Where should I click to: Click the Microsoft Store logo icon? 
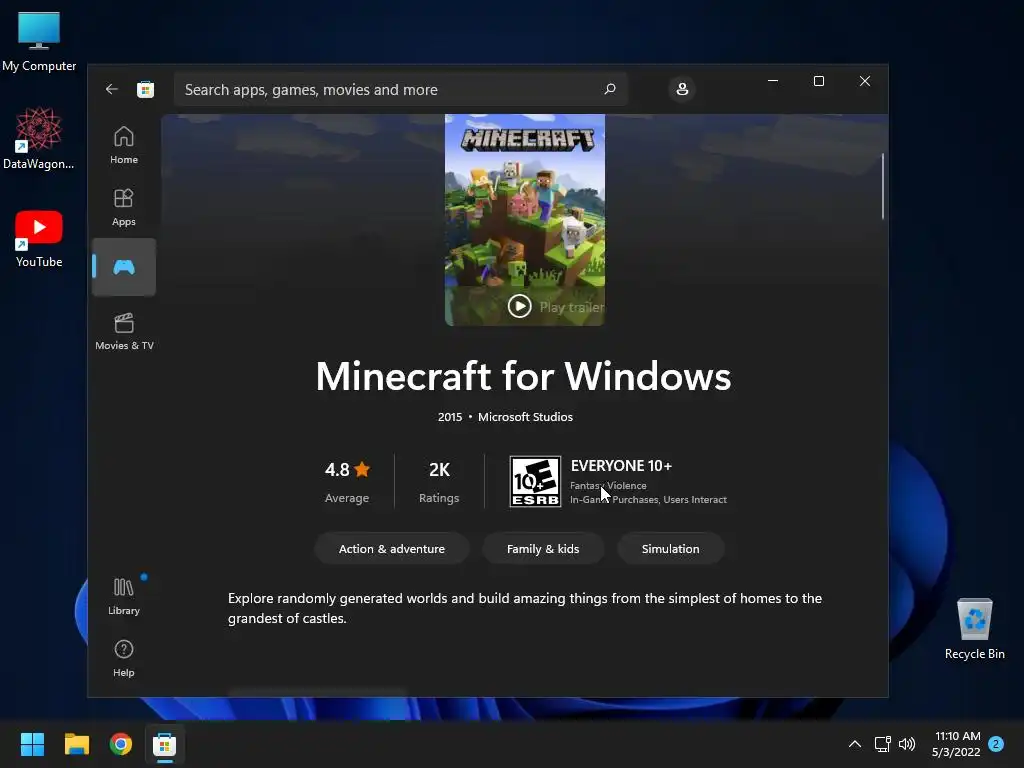pyautogui.click(x=146, y=89)
